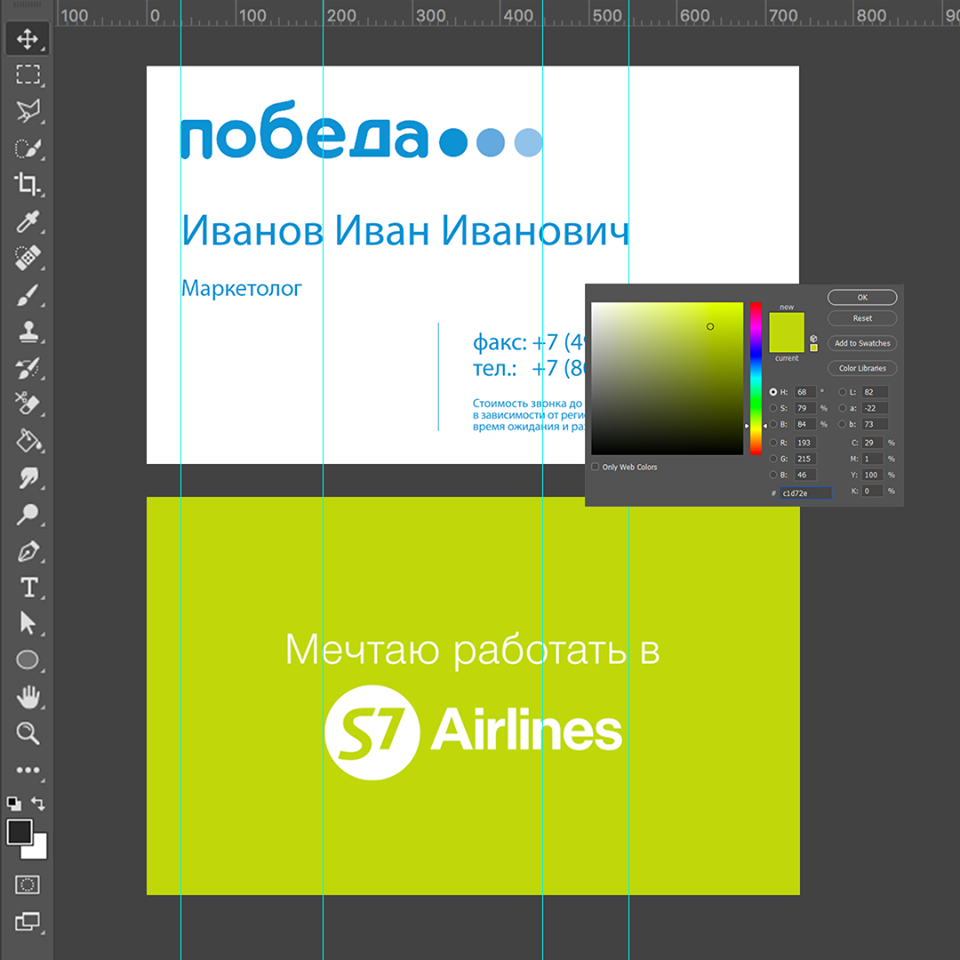Open the Edit Toolbar three-dots menu
The width and height of the screenshot is (960, 960).
[x=27, y=770]
